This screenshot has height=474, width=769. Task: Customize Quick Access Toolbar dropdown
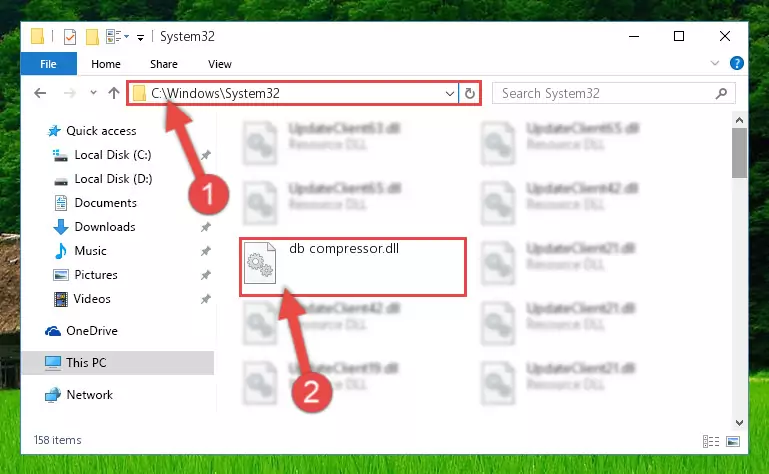point(140,37)
